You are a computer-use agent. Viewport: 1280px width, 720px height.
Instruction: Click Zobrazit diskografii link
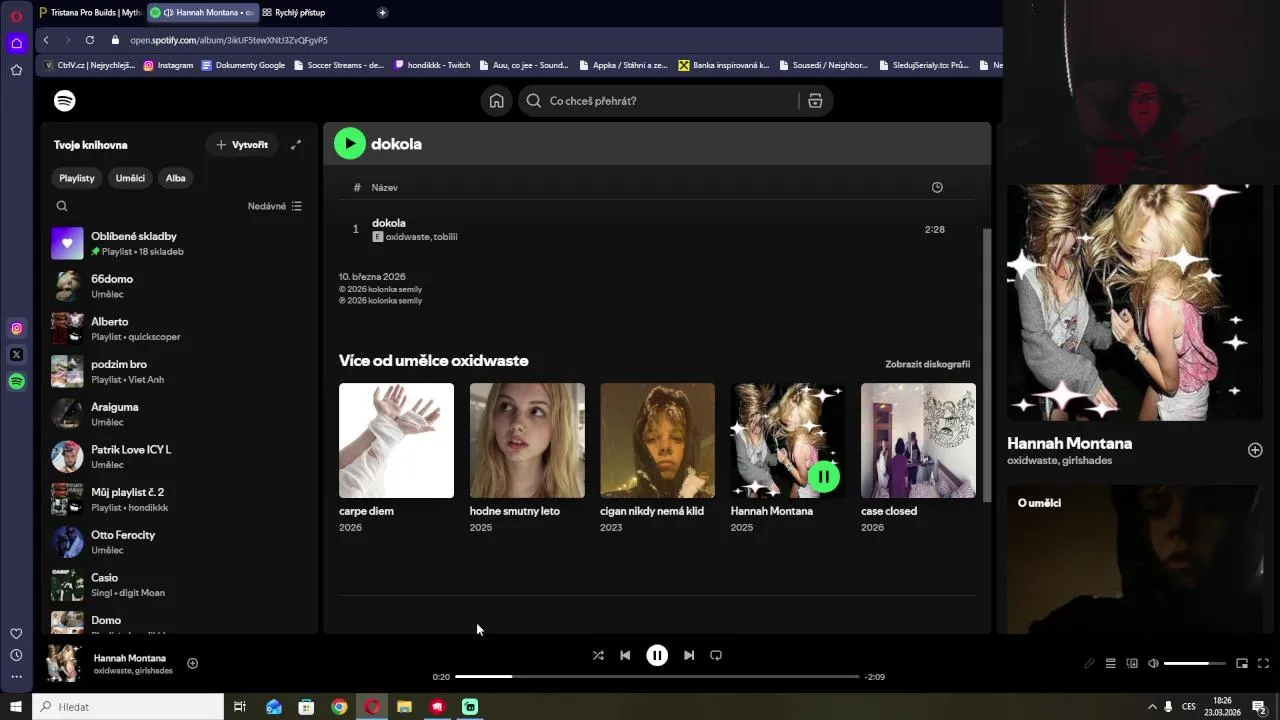point(927,364)
